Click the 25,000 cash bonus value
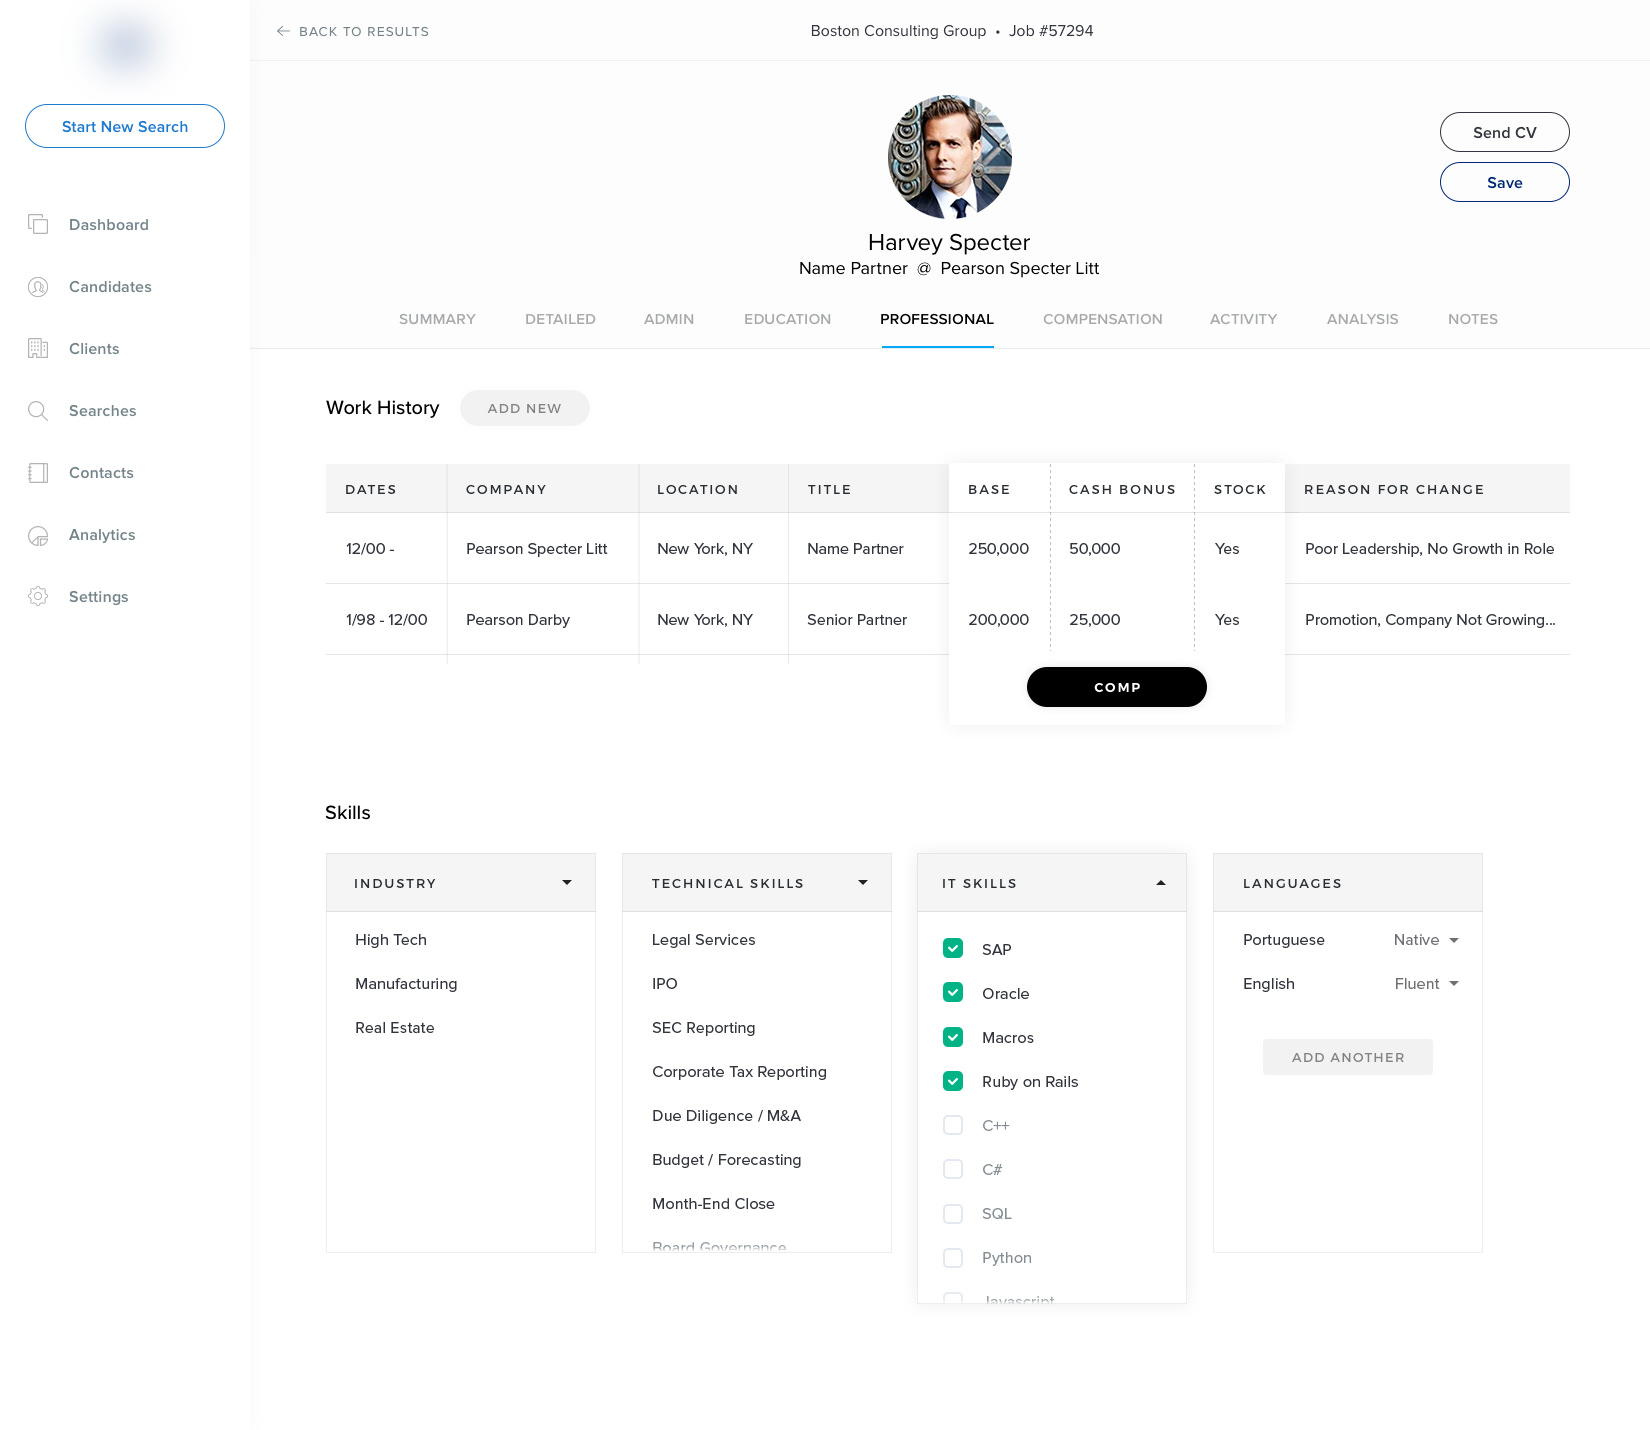This screenshot has height=1430, width=1650. 1095,620
